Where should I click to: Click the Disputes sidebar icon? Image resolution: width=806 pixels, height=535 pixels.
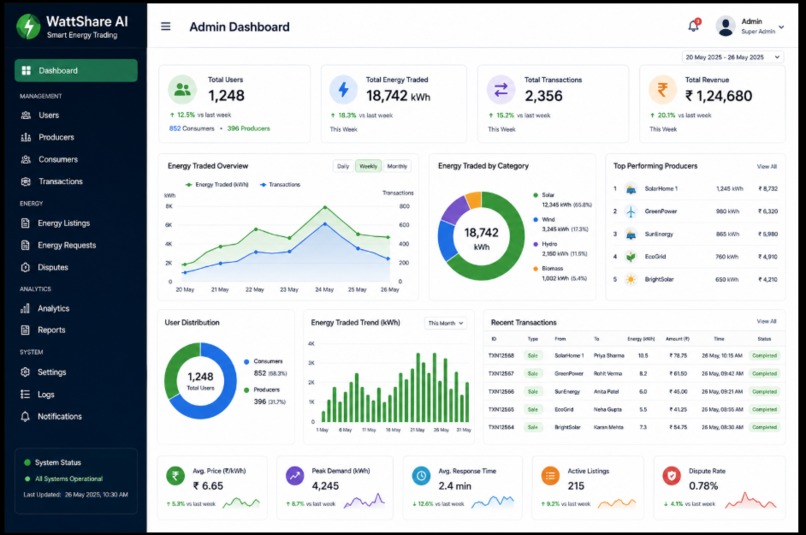tap(25, 267)
